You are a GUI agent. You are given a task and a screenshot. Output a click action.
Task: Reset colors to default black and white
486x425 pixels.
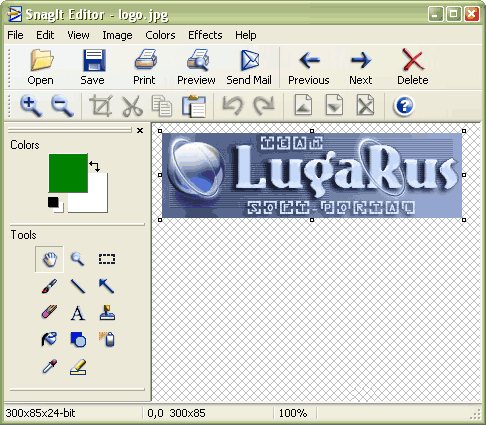(x=55, y=204)
